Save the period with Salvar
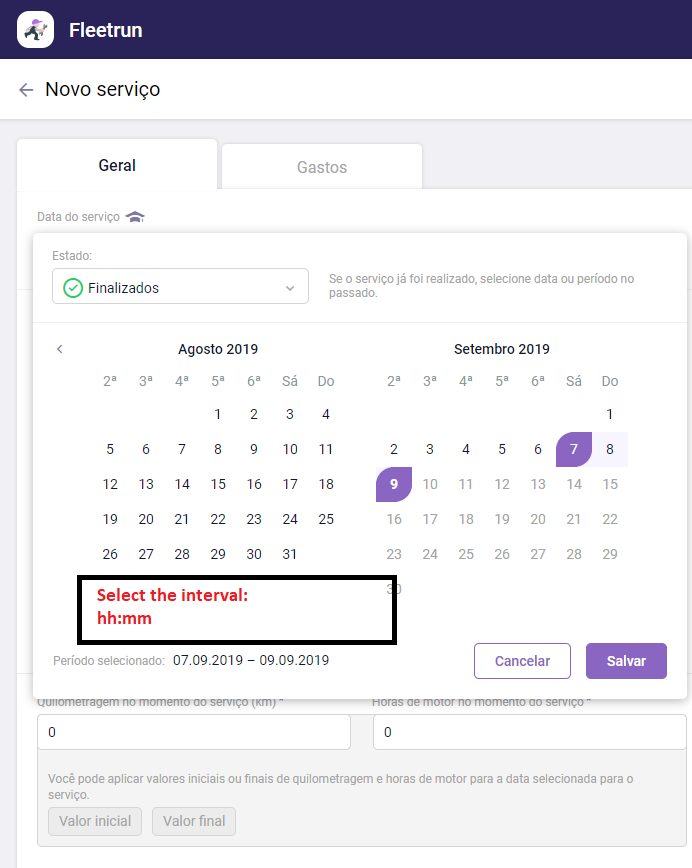Screen dimensions: 692x868 pos(626,661)
